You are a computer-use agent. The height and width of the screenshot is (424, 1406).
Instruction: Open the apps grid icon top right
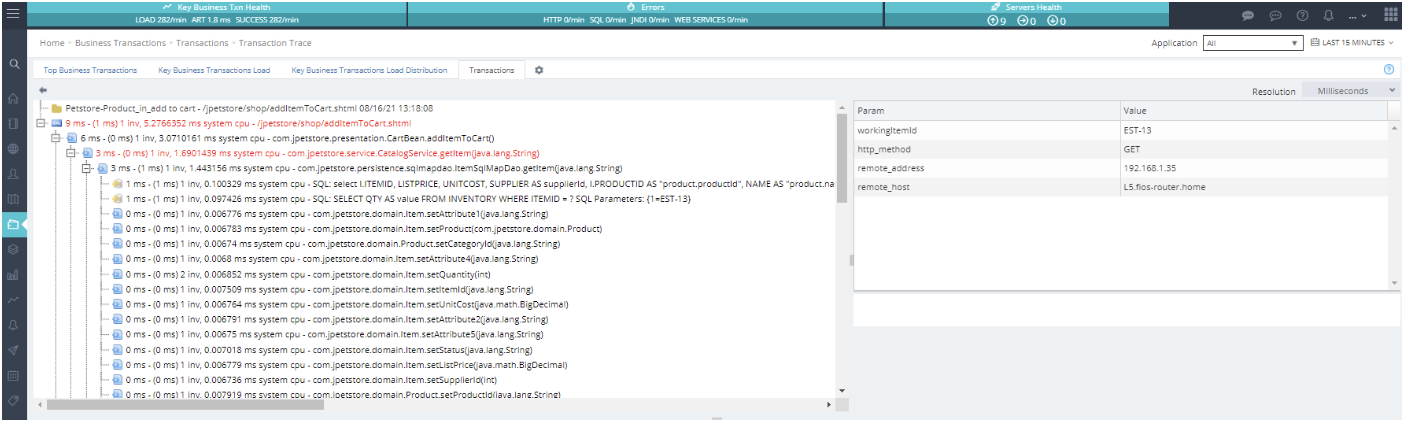click(1391, 15)
